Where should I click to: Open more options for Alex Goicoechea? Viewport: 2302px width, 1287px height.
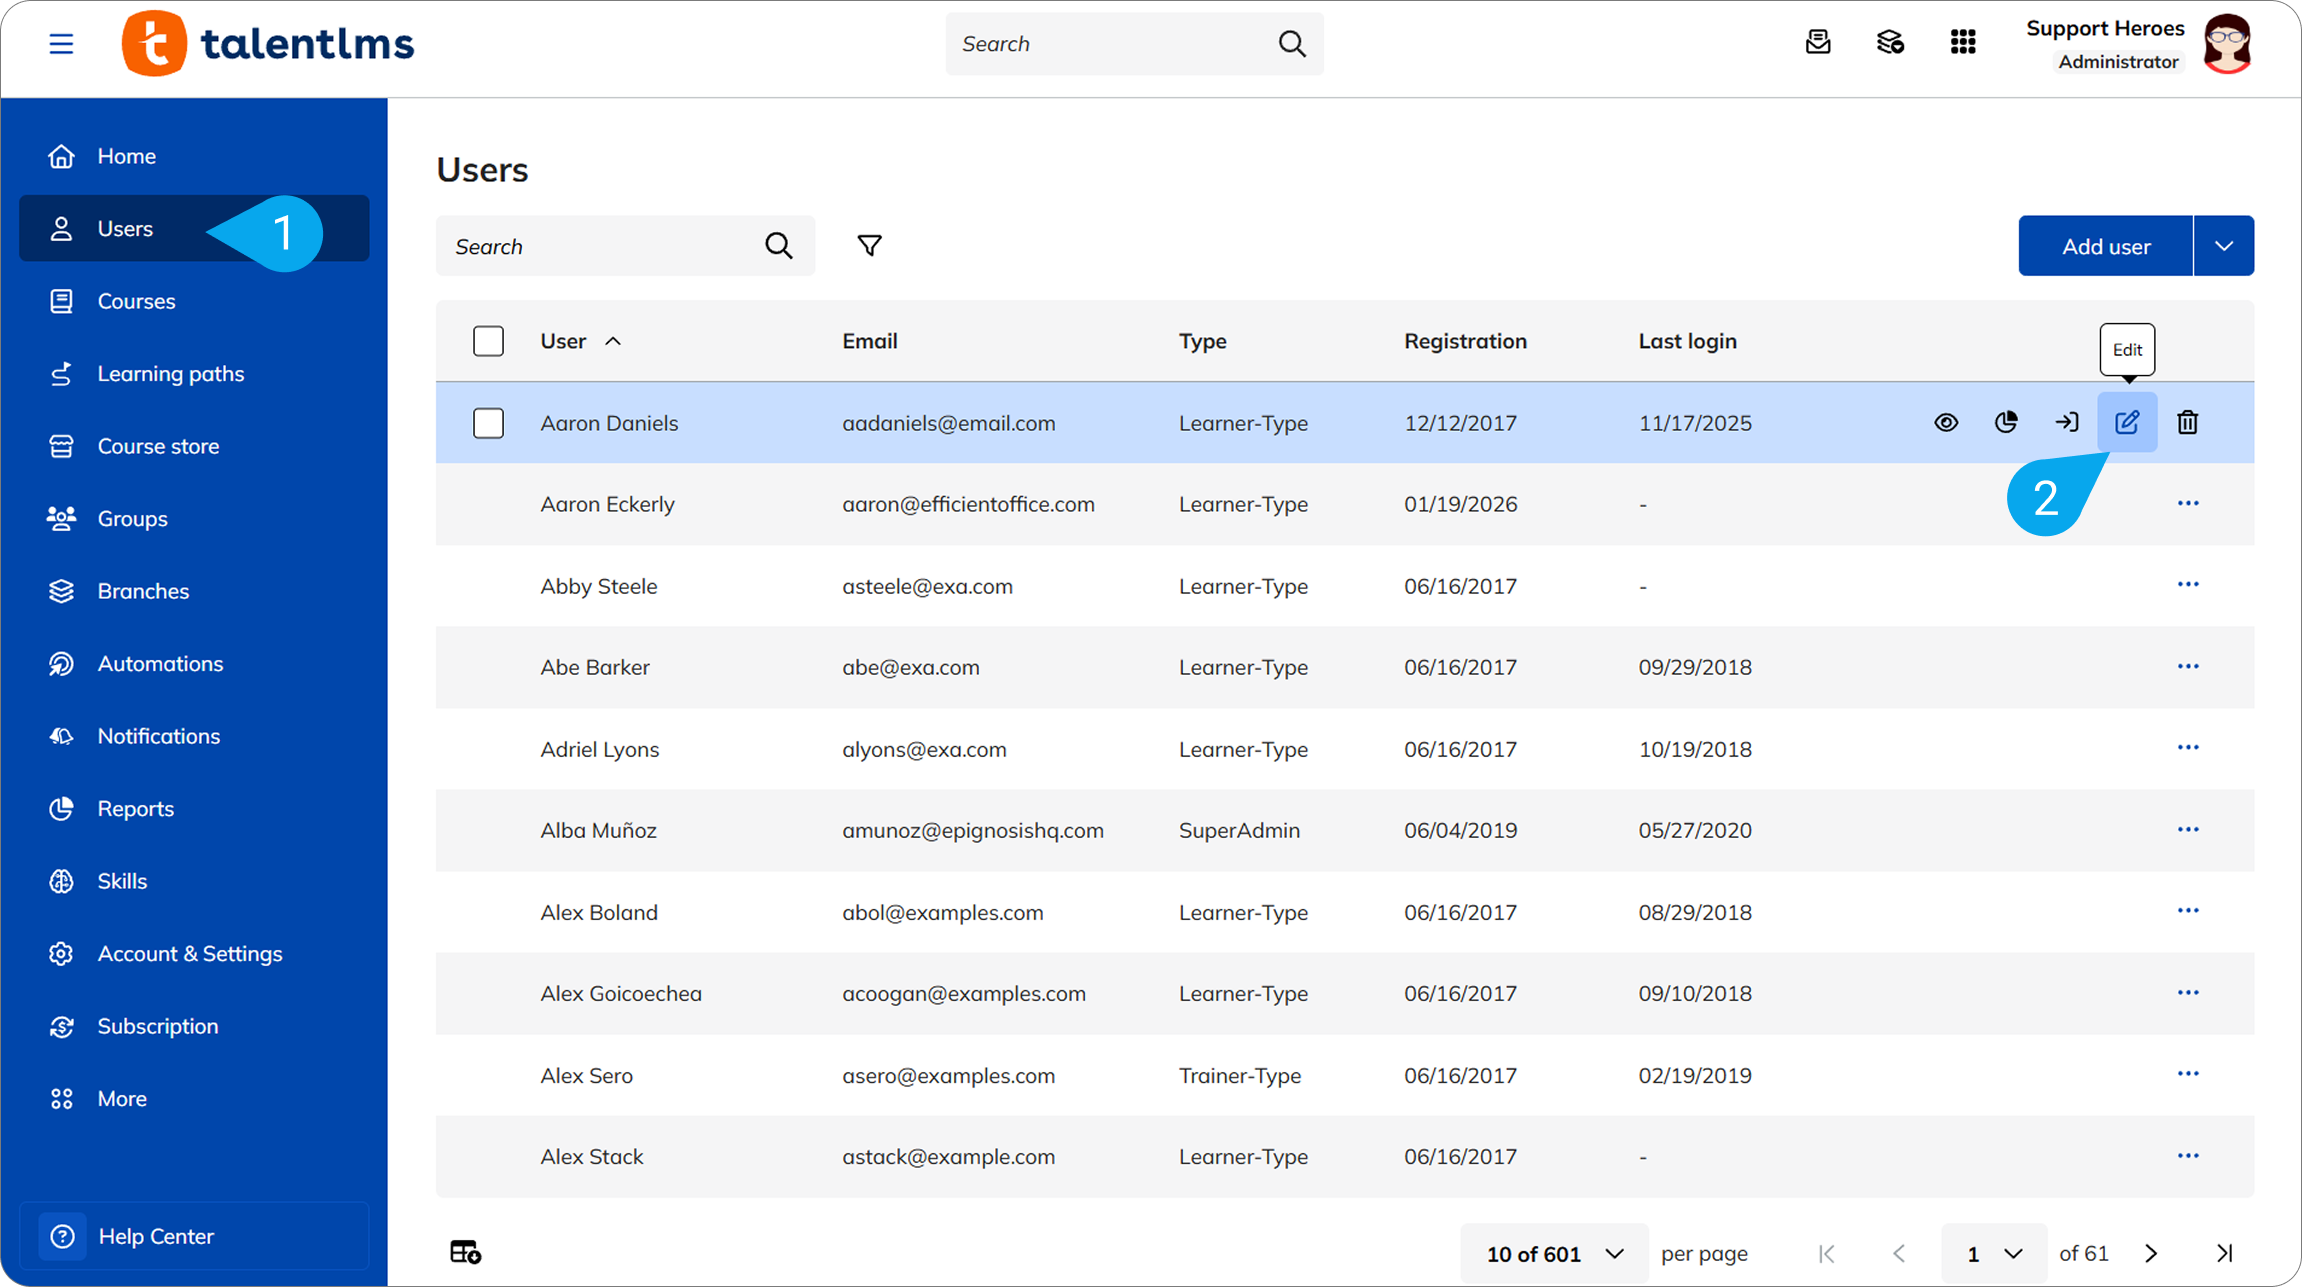click(2188, 993)
